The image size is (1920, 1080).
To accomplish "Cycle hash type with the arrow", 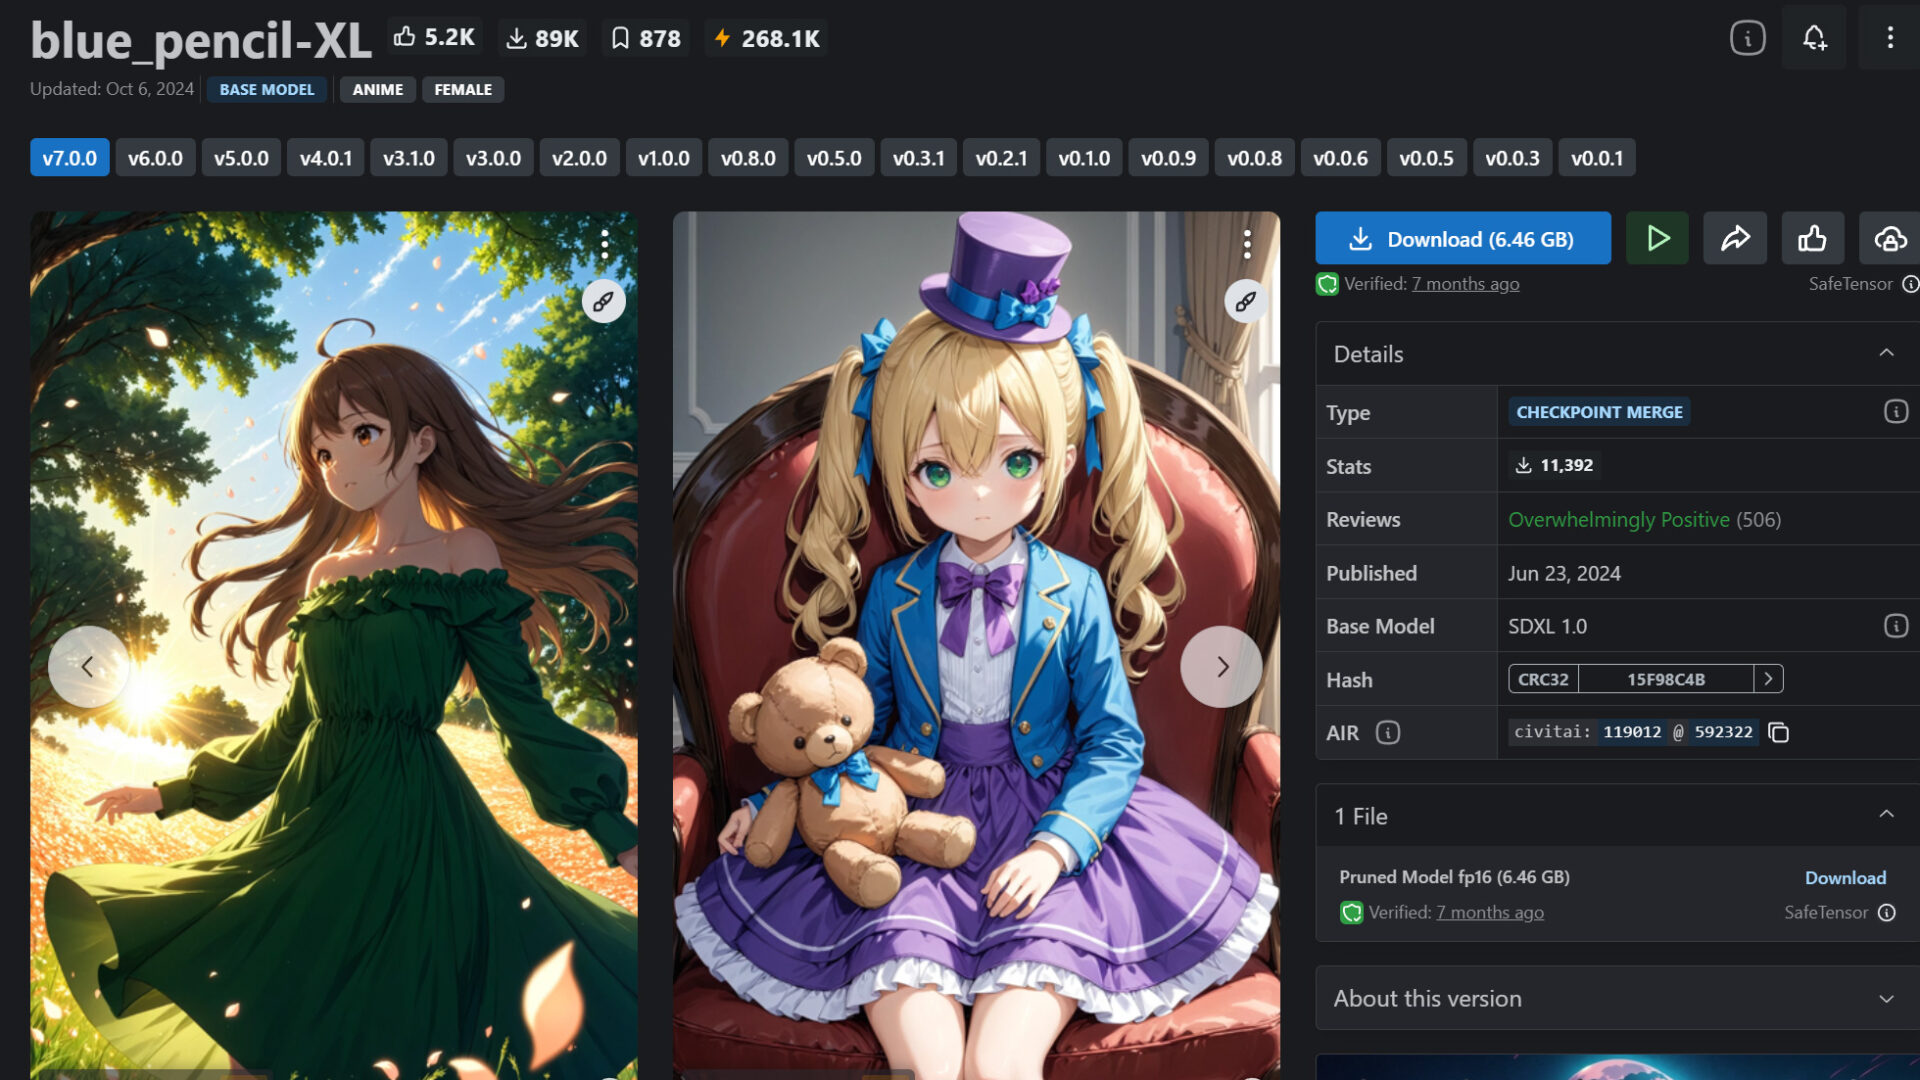I will 1768,679.
